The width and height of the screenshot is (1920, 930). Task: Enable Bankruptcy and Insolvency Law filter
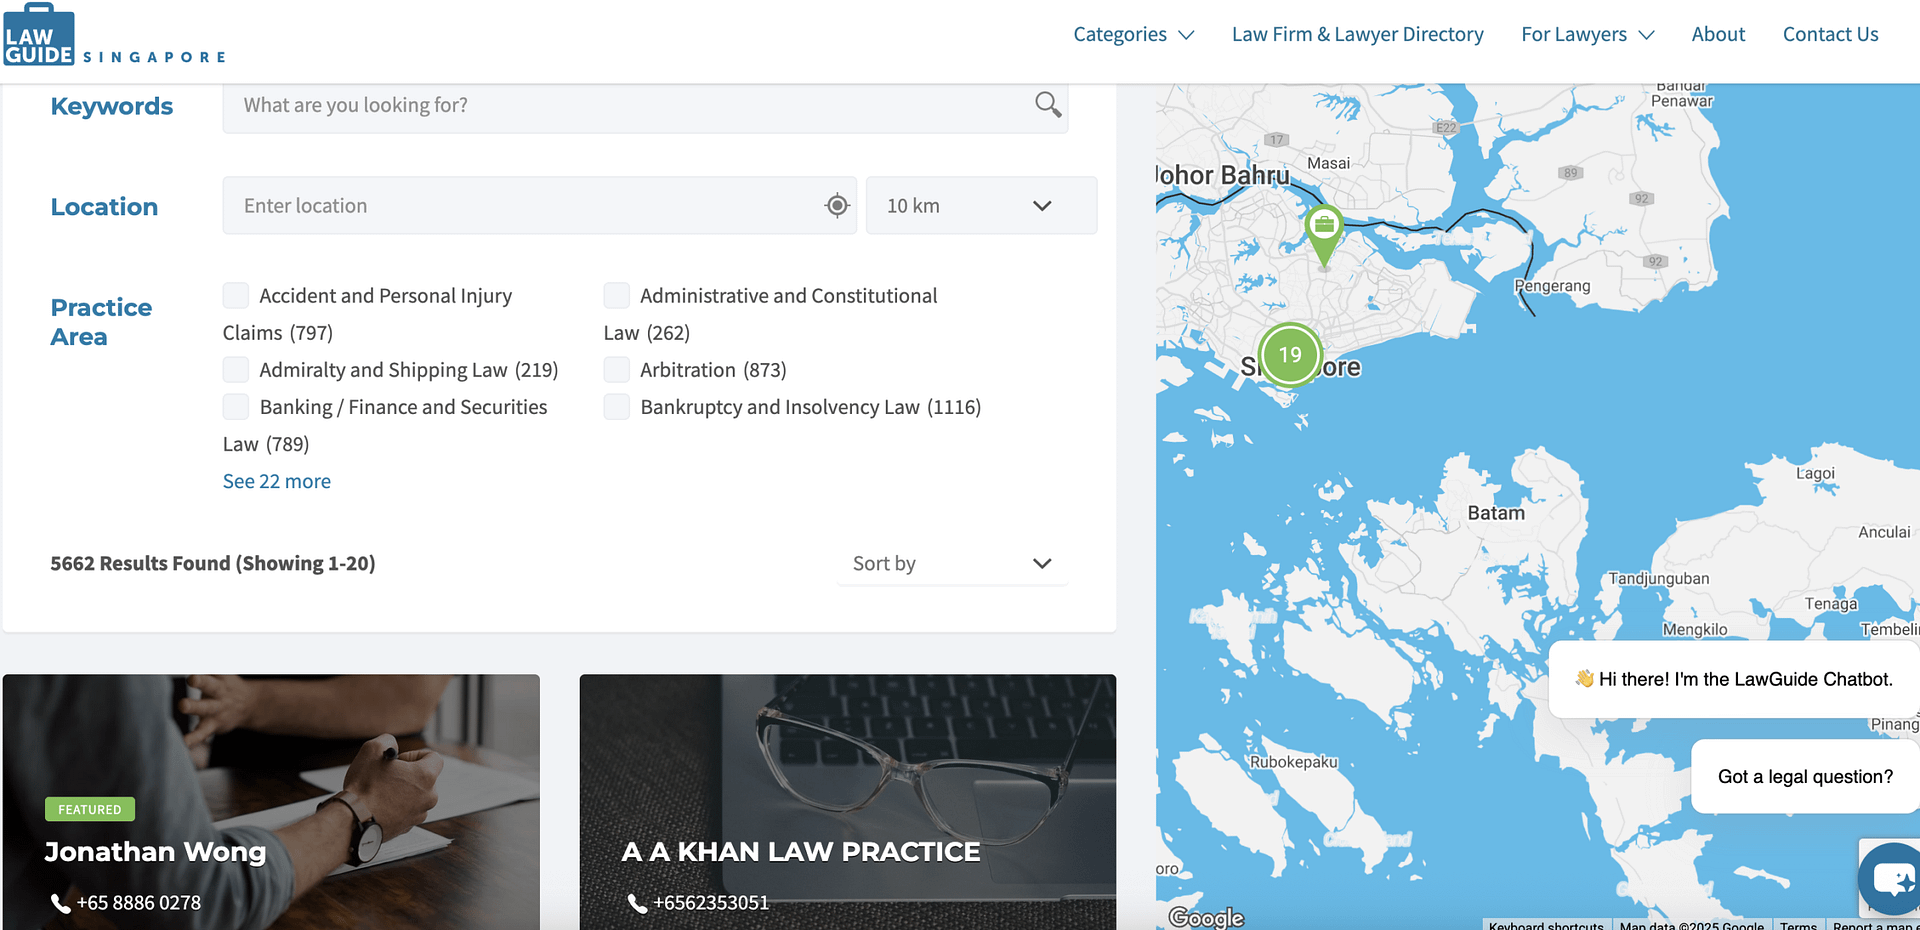coord(617,407)
